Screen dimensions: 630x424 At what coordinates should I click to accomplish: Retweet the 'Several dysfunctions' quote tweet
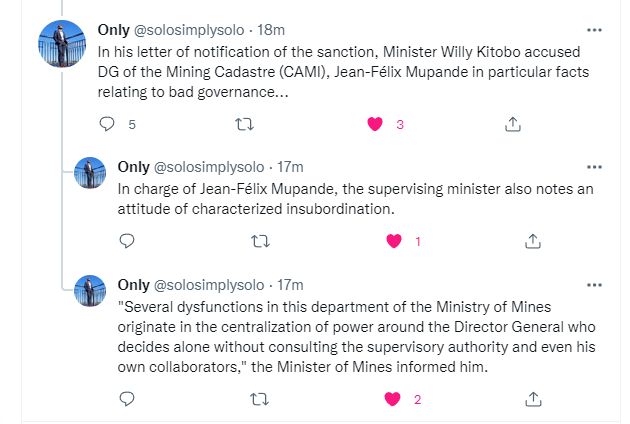tap(261, 398)
